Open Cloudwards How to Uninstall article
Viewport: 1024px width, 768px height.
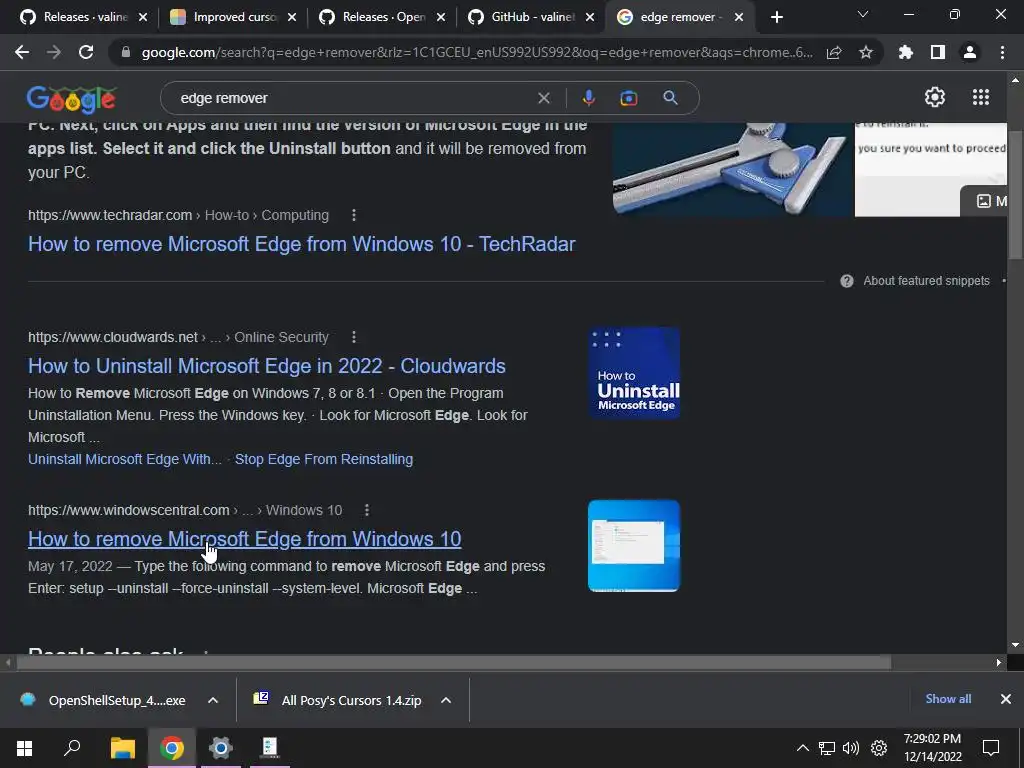click(x=266, y=366)
